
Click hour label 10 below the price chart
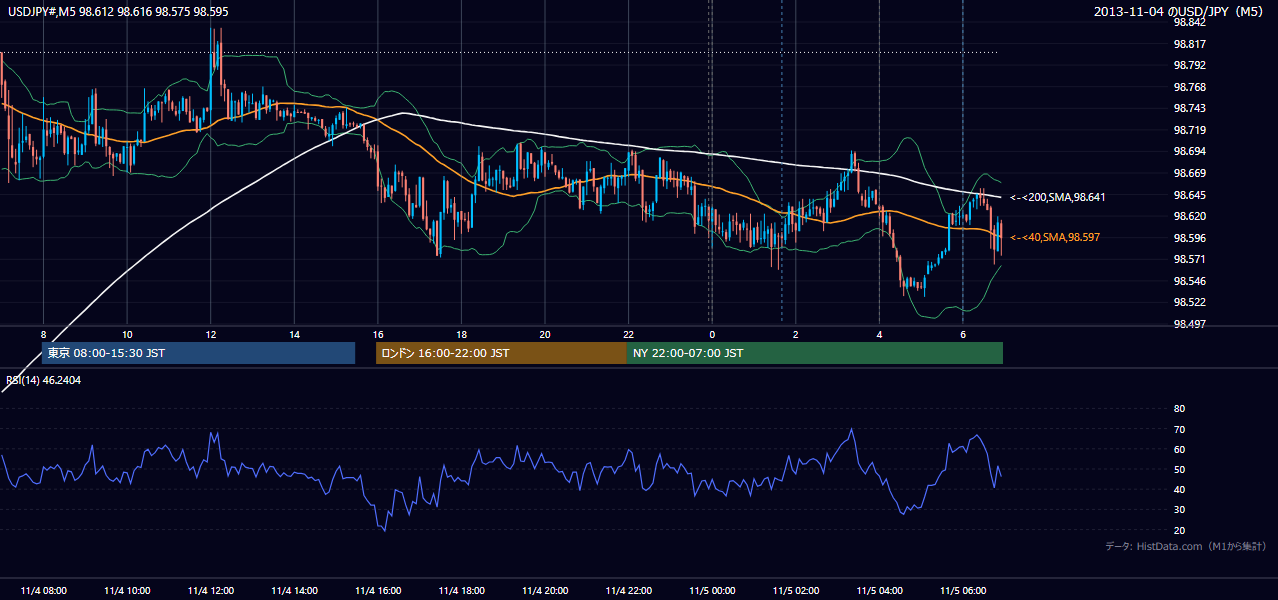pos(127,334)
